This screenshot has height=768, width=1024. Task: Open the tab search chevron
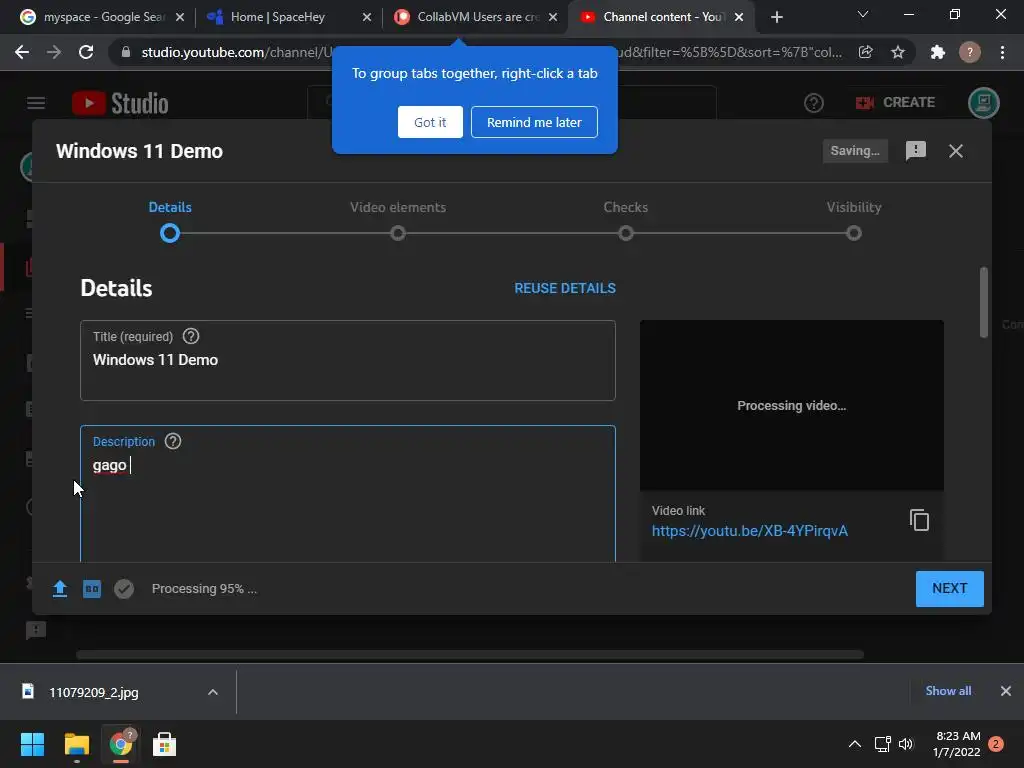(863, 14)
